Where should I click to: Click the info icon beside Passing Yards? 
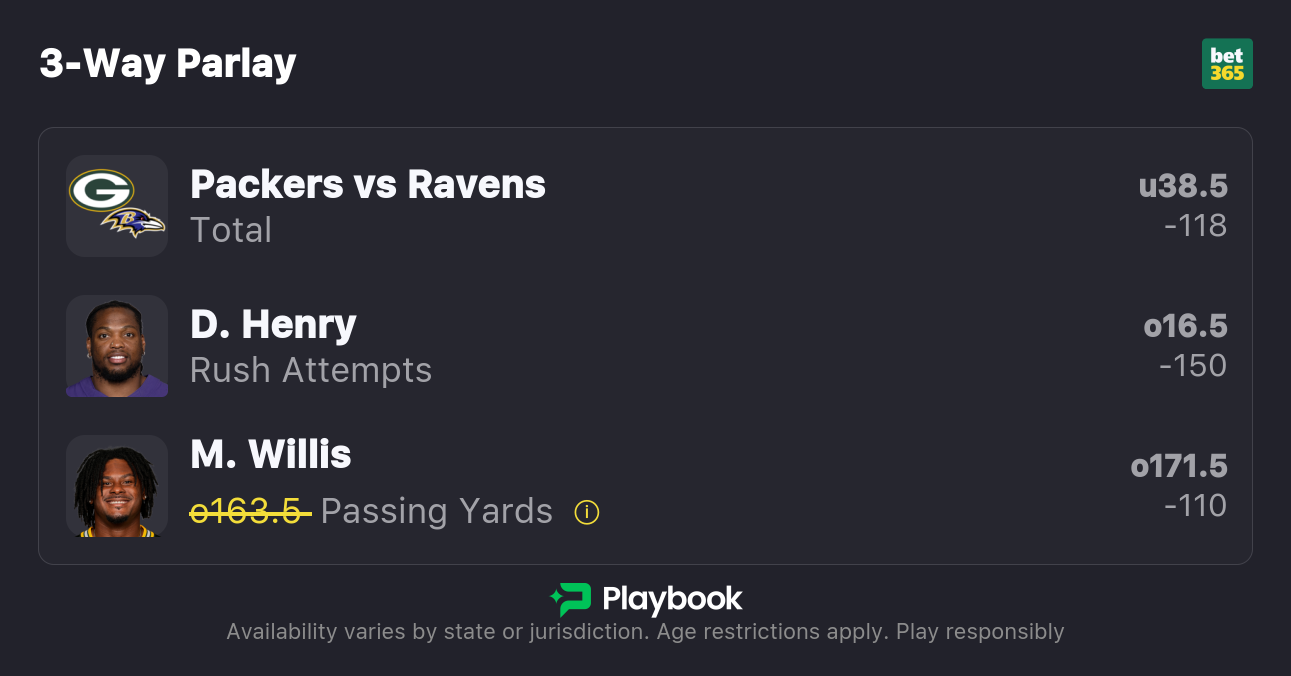[587, 512]
